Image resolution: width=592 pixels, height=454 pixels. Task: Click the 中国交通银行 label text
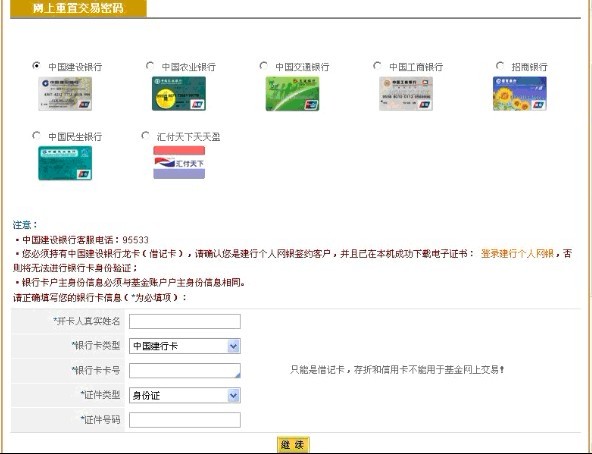click(302, 67)
